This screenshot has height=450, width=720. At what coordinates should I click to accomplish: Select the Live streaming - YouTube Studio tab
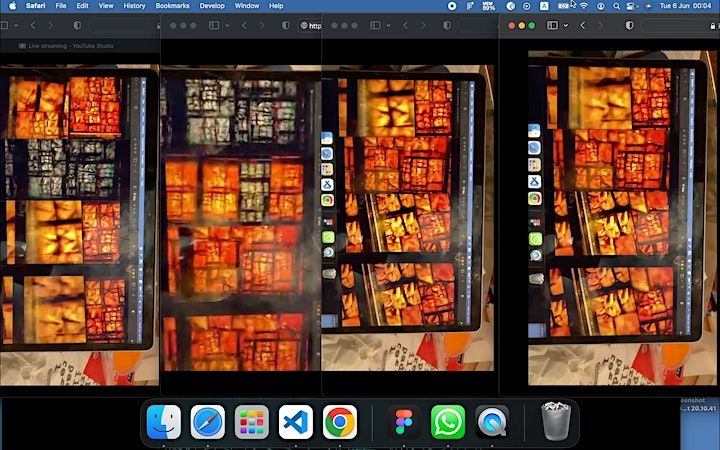coord(67,46)
